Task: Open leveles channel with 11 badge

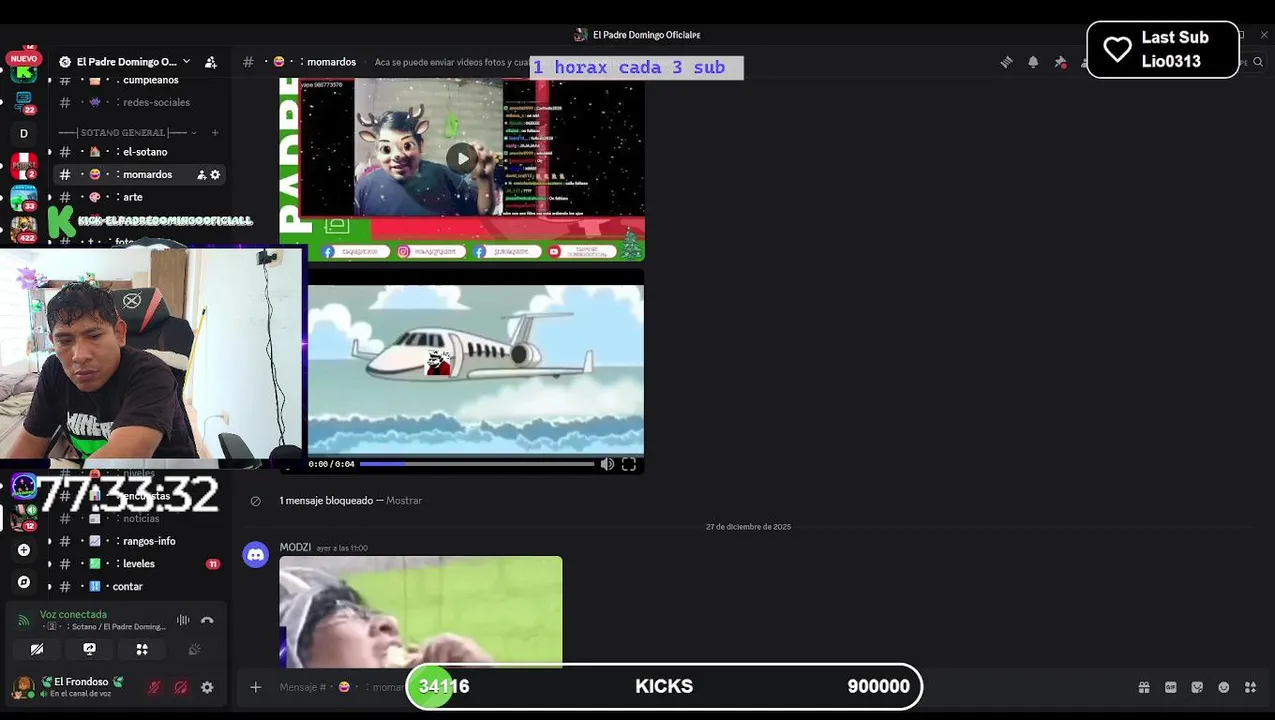Action: tap(138, 564)
